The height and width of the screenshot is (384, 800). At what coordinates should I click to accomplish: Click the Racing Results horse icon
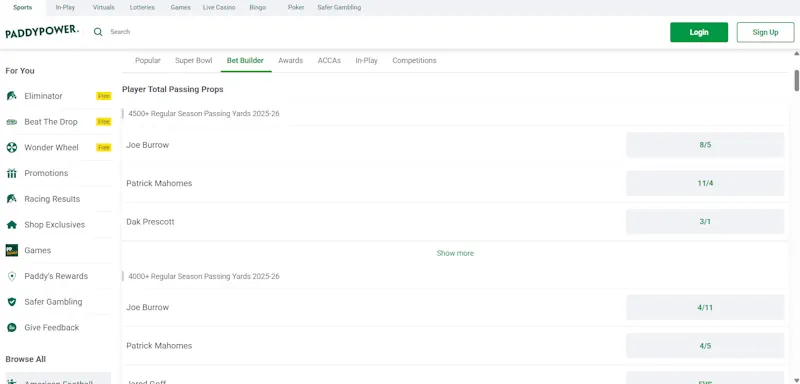click(11, 199)
